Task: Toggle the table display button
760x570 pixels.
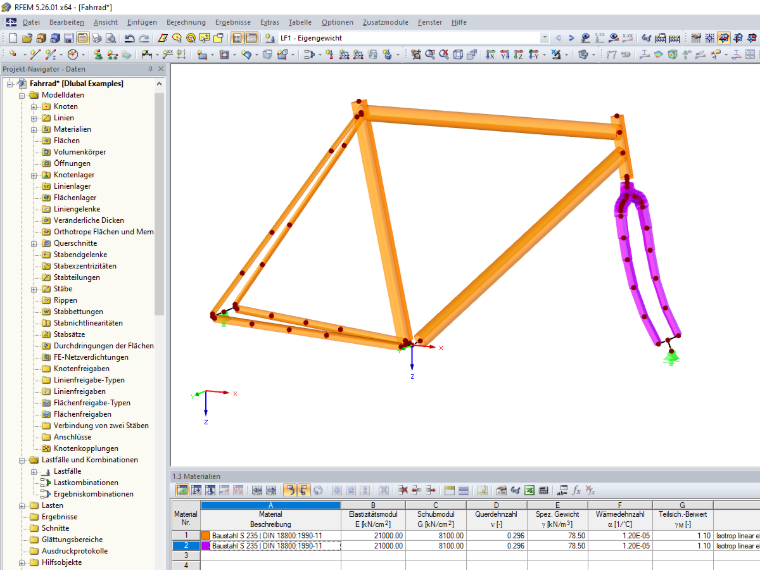Action: coord(252,38)
